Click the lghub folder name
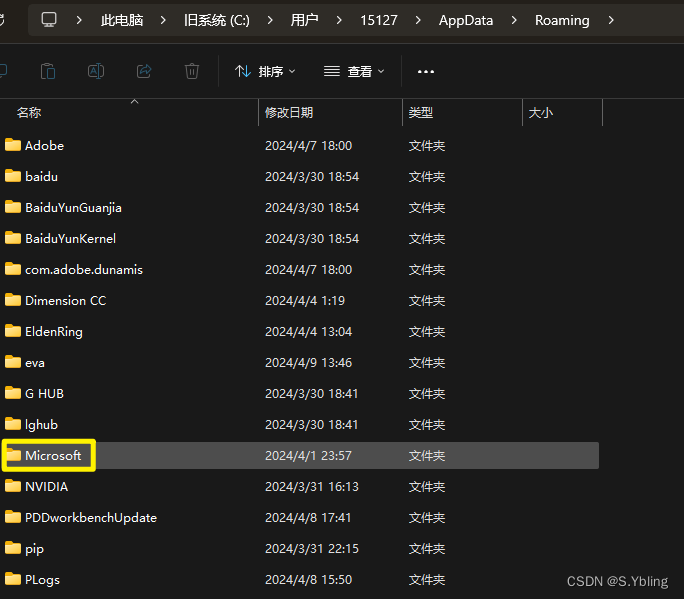Image resolution: width=684 pixels, height=599 pixels. point(41,424)
